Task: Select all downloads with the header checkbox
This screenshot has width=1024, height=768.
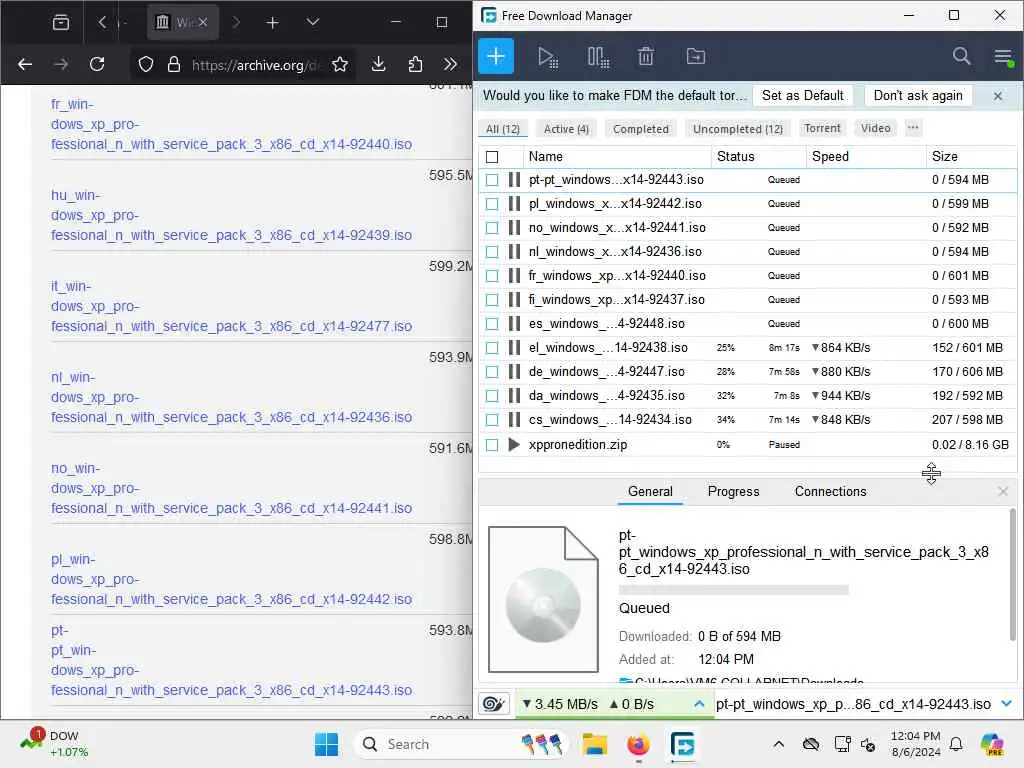Action: pyautogui.click(x=492, y=157)
